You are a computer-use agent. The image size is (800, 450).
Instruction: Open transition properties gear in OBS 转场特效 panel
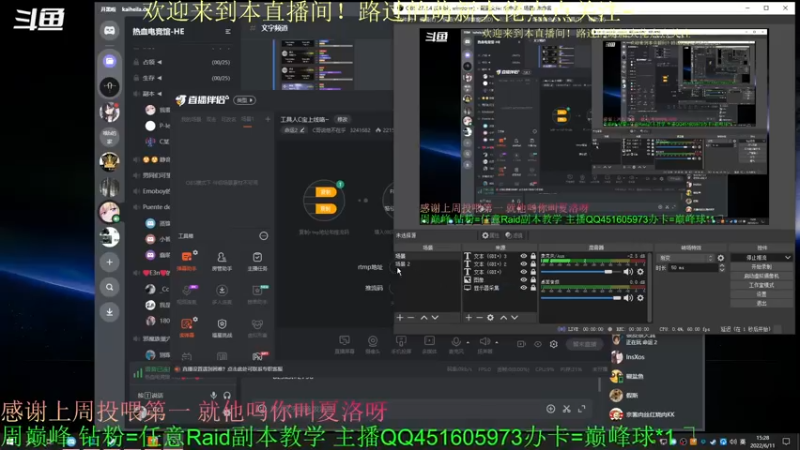pyautogui.click(x=720, y=258)
